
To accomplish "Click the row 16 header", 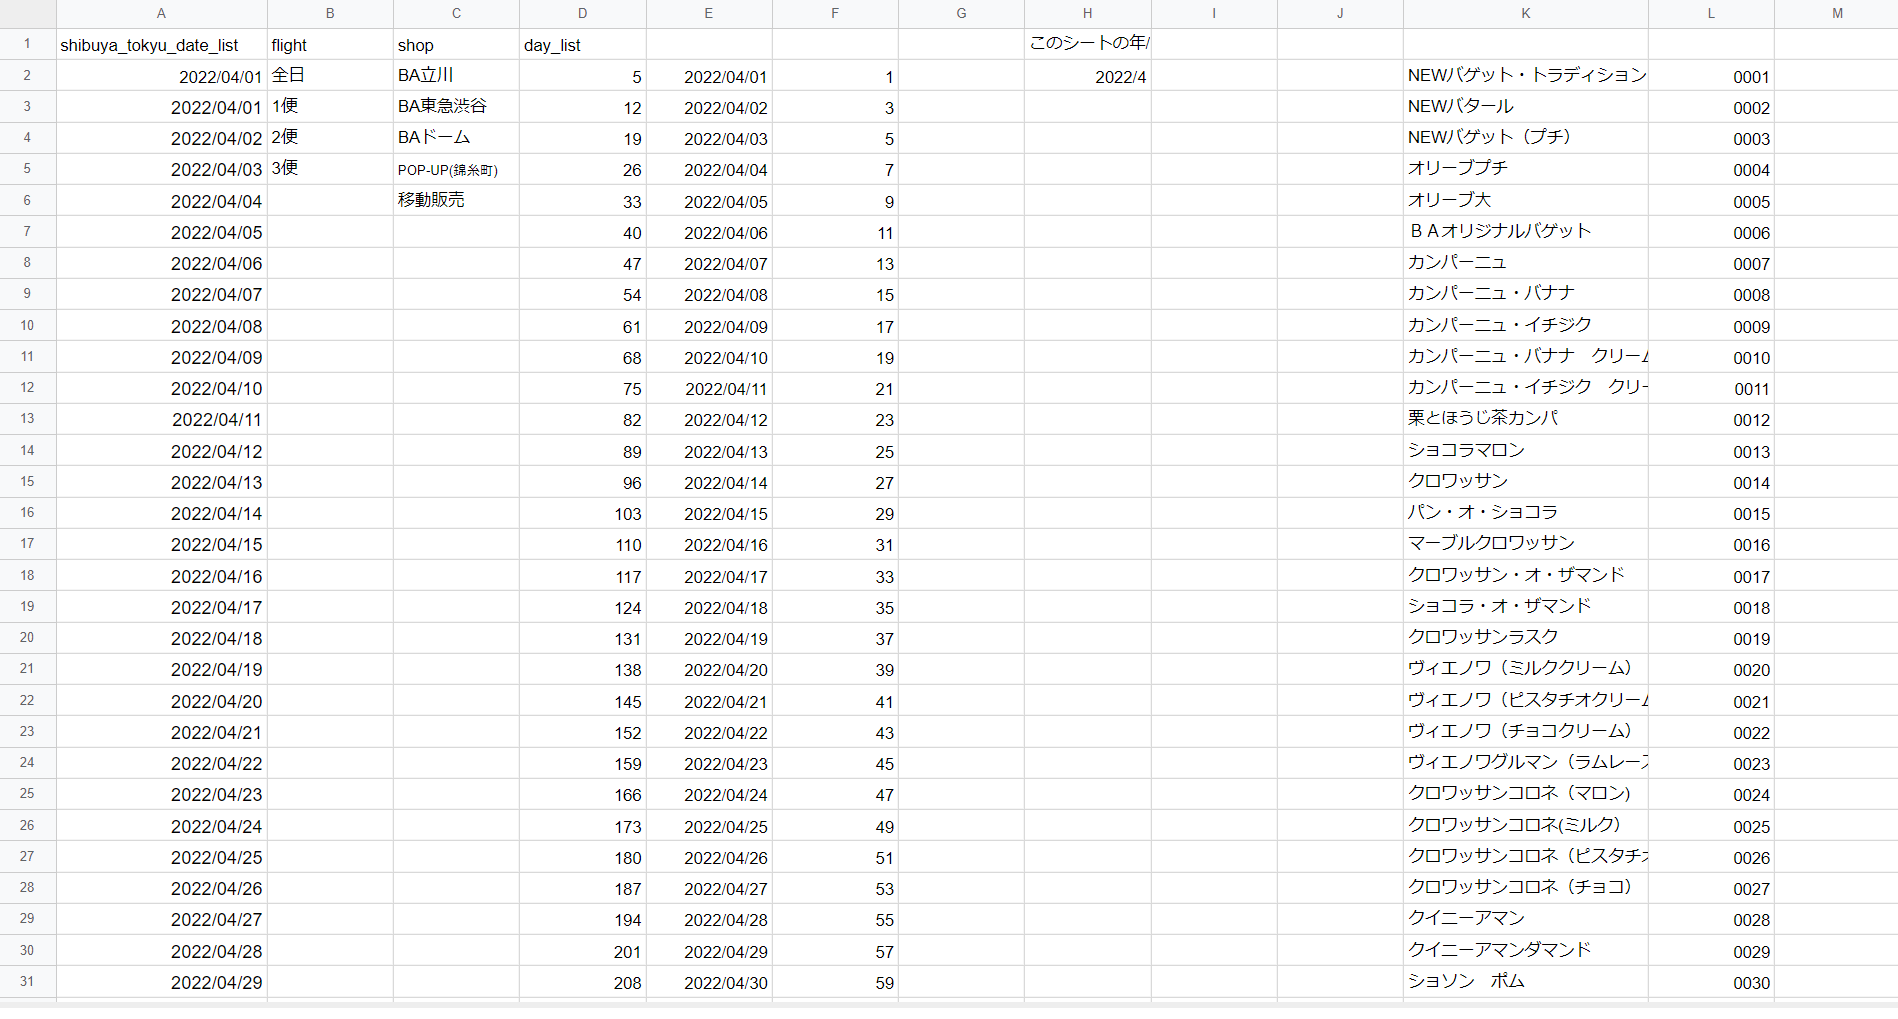I will pos(27,513).
